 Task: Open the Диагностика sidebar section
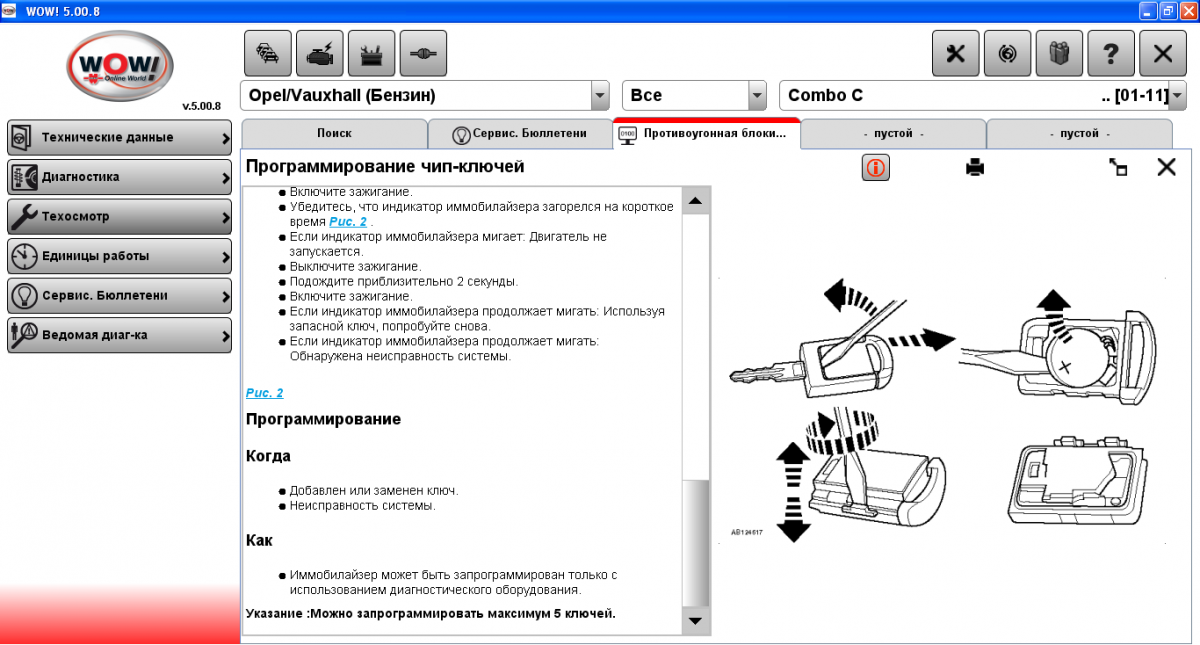119,177
